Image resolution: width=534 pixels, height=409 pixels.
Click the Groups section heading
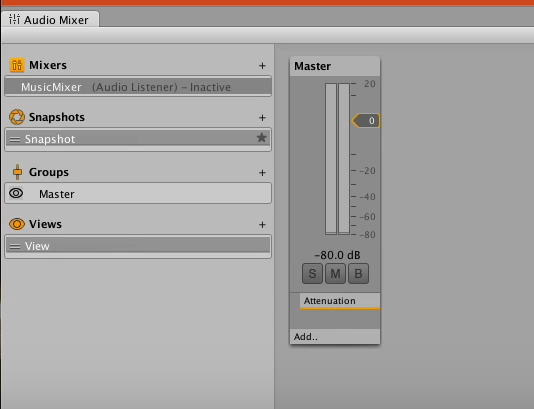49,172
